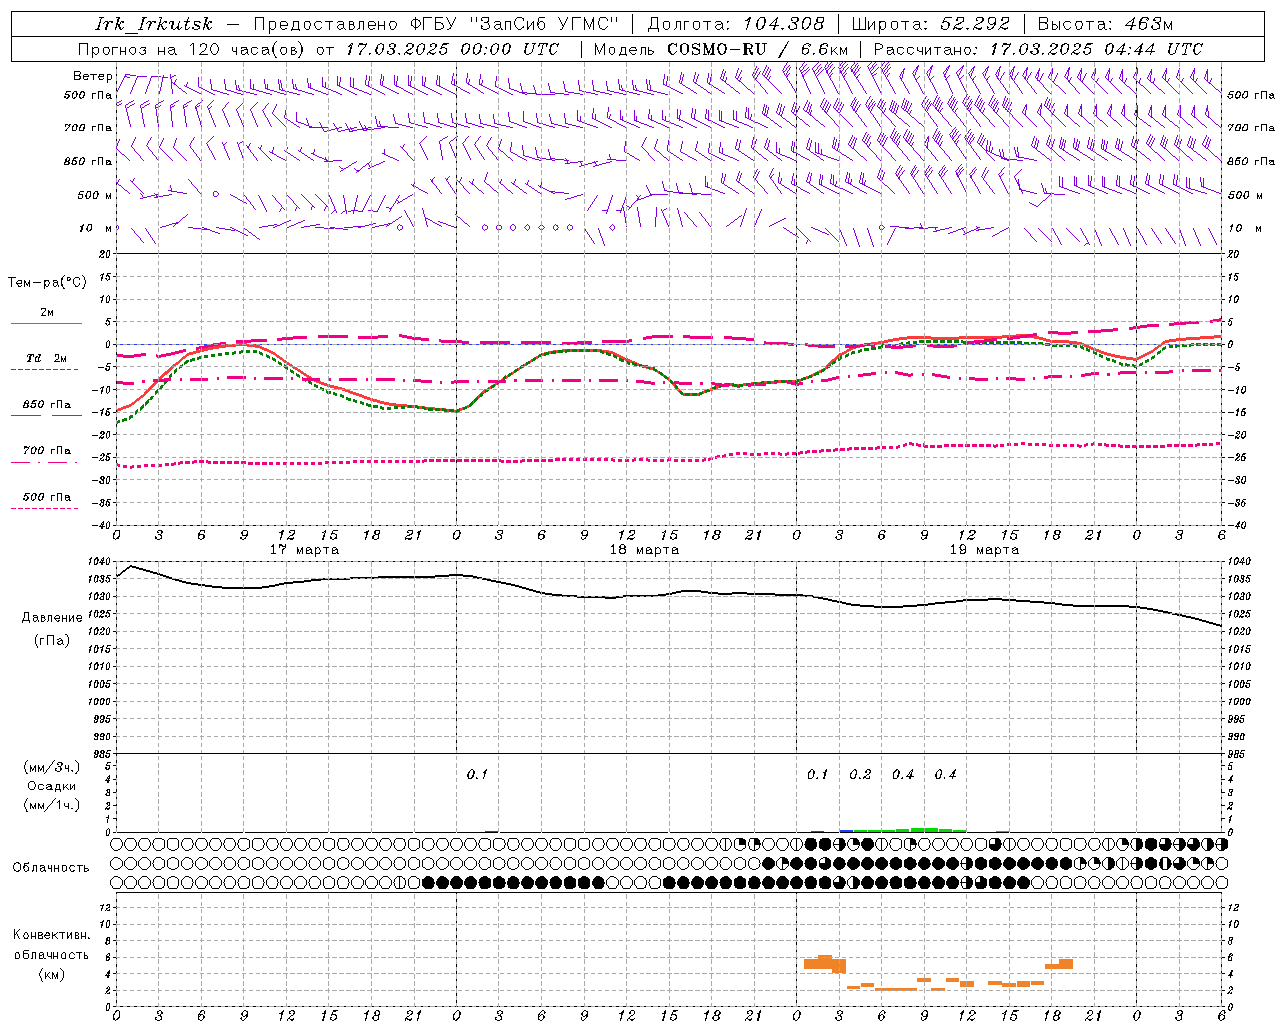
Task: Click the (мм/3ч.) precipitation unit label
Action: 52,767
